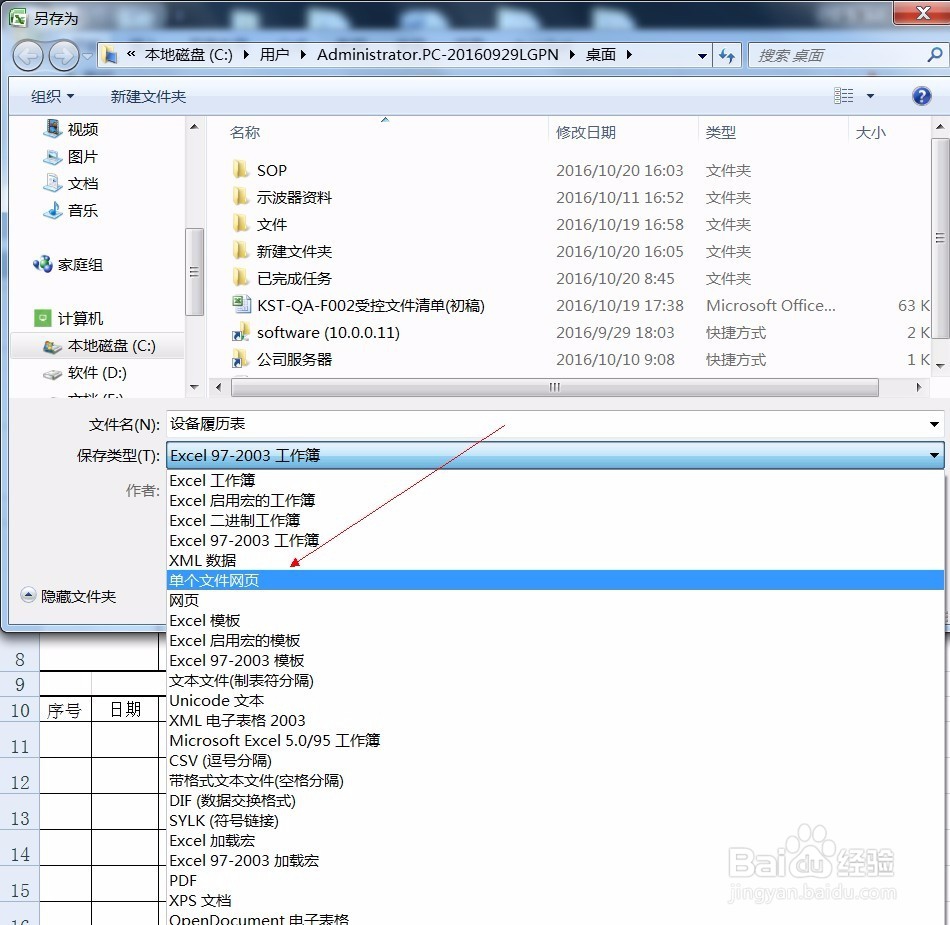Sort by 名称 column header

(x=245, y=132)
